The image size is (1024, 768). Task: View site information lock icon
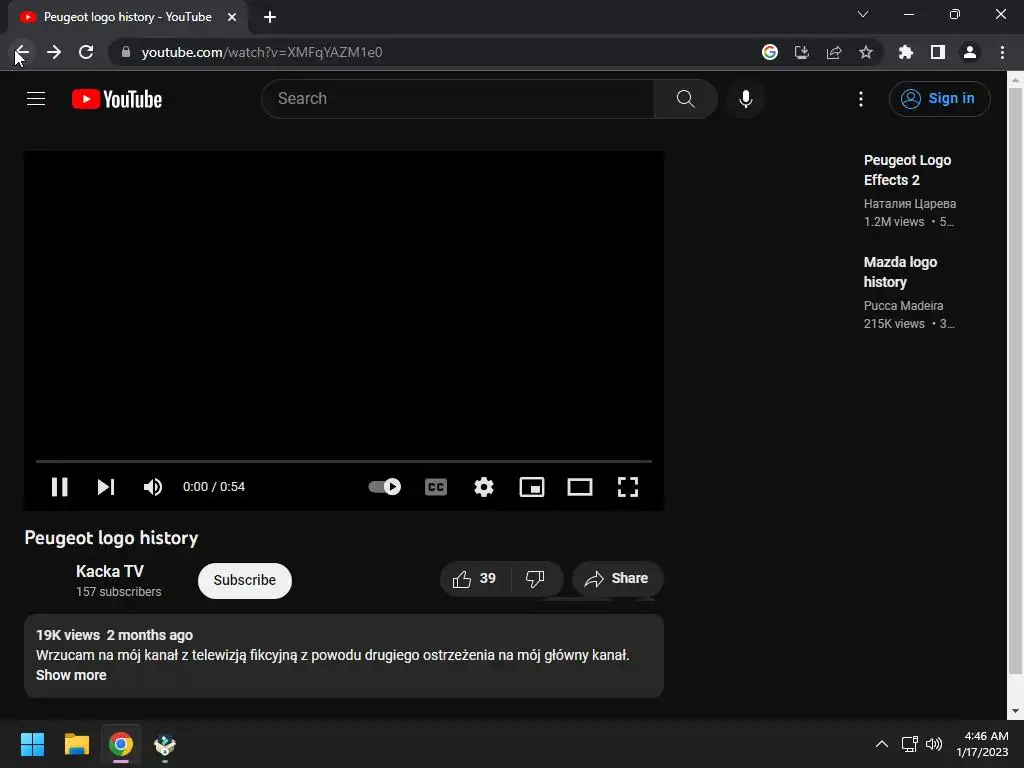click(126, 52)
